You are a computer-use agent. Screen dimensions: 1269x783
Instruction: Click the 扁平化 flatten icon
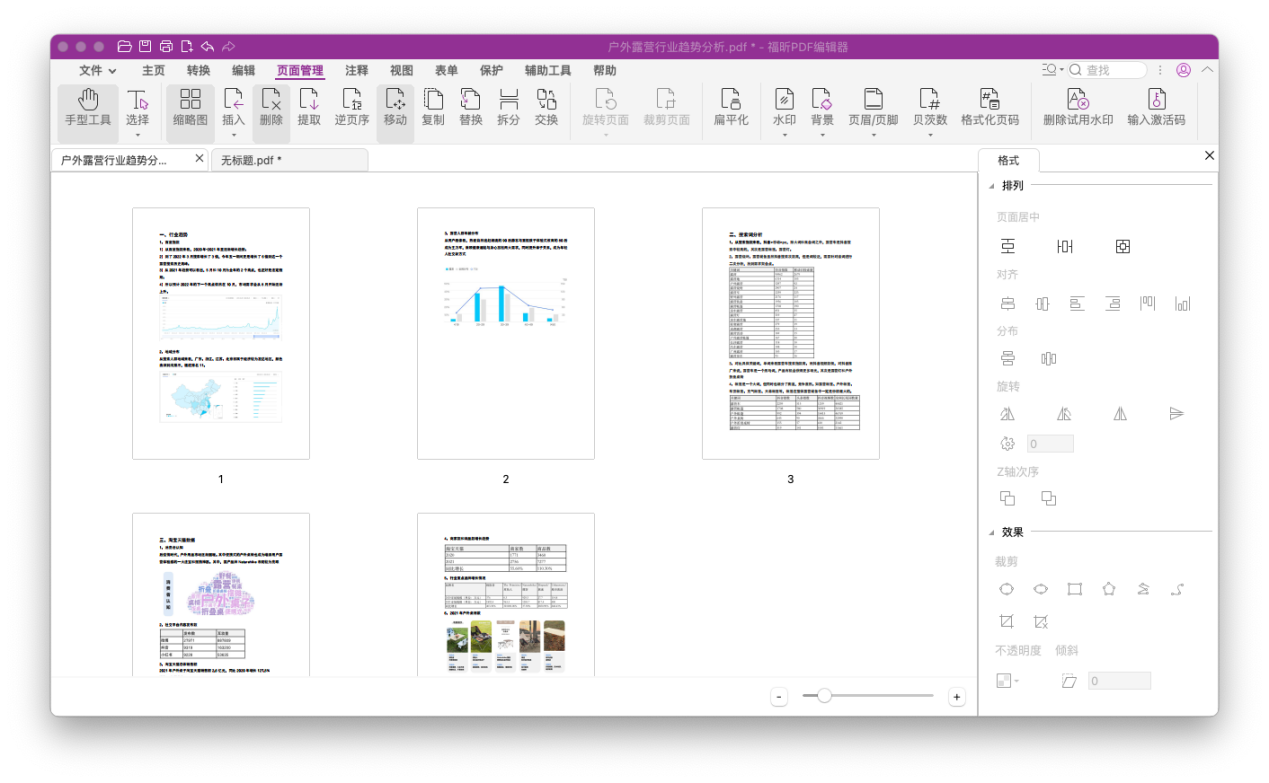pos(731,108)
